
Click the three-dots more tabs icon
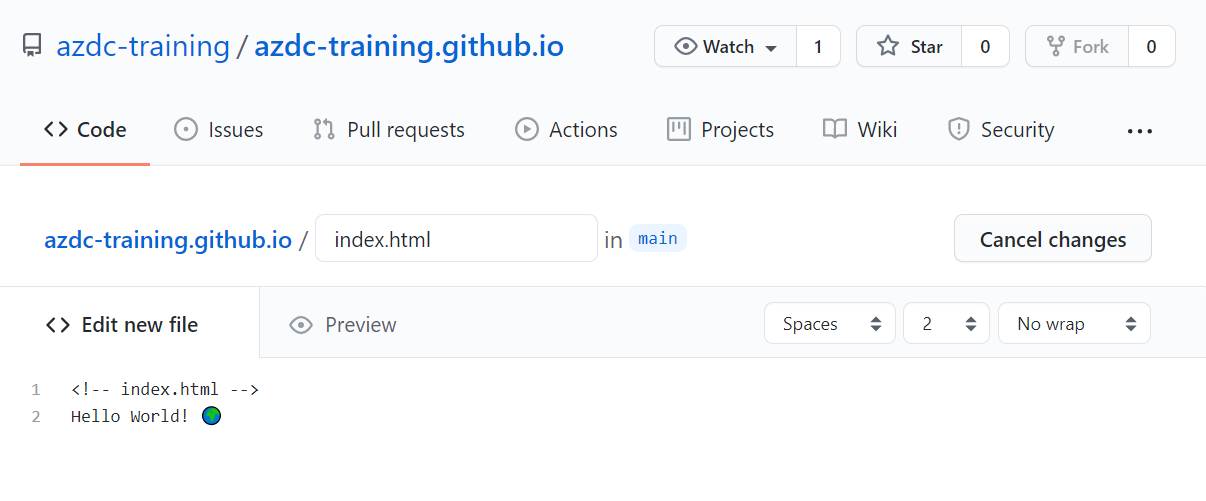tap(1140, 130)
